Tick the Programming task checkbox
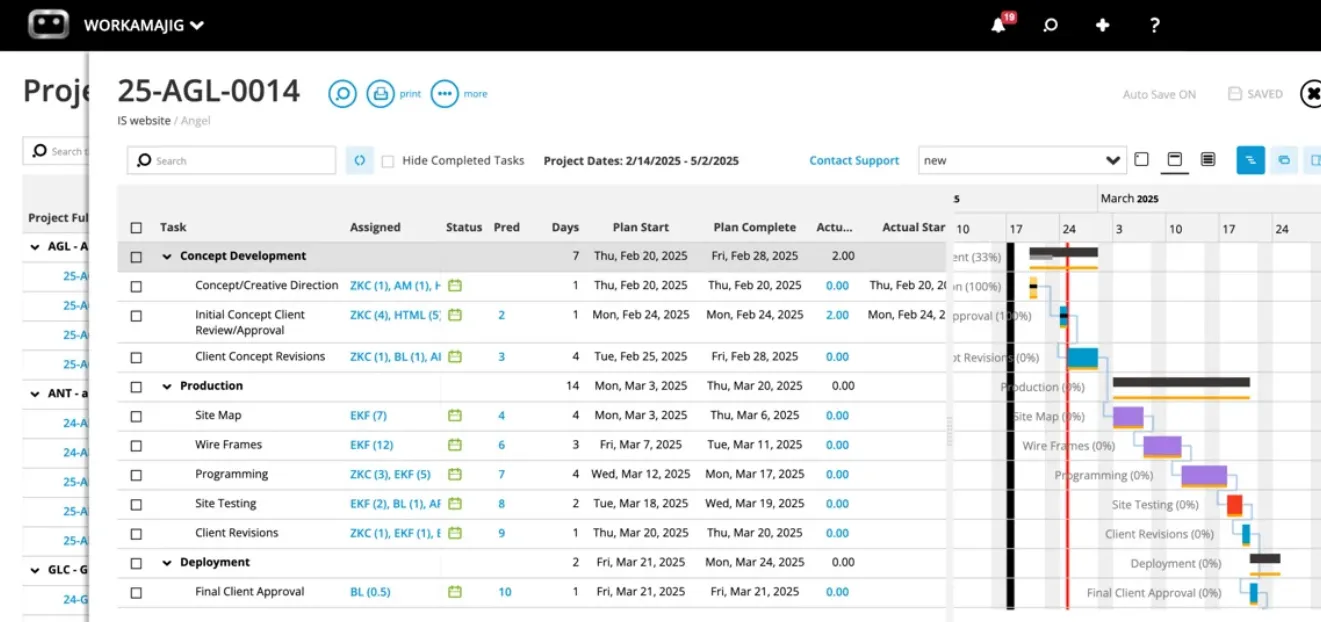 pyautogui.click(x=136, y=475)
